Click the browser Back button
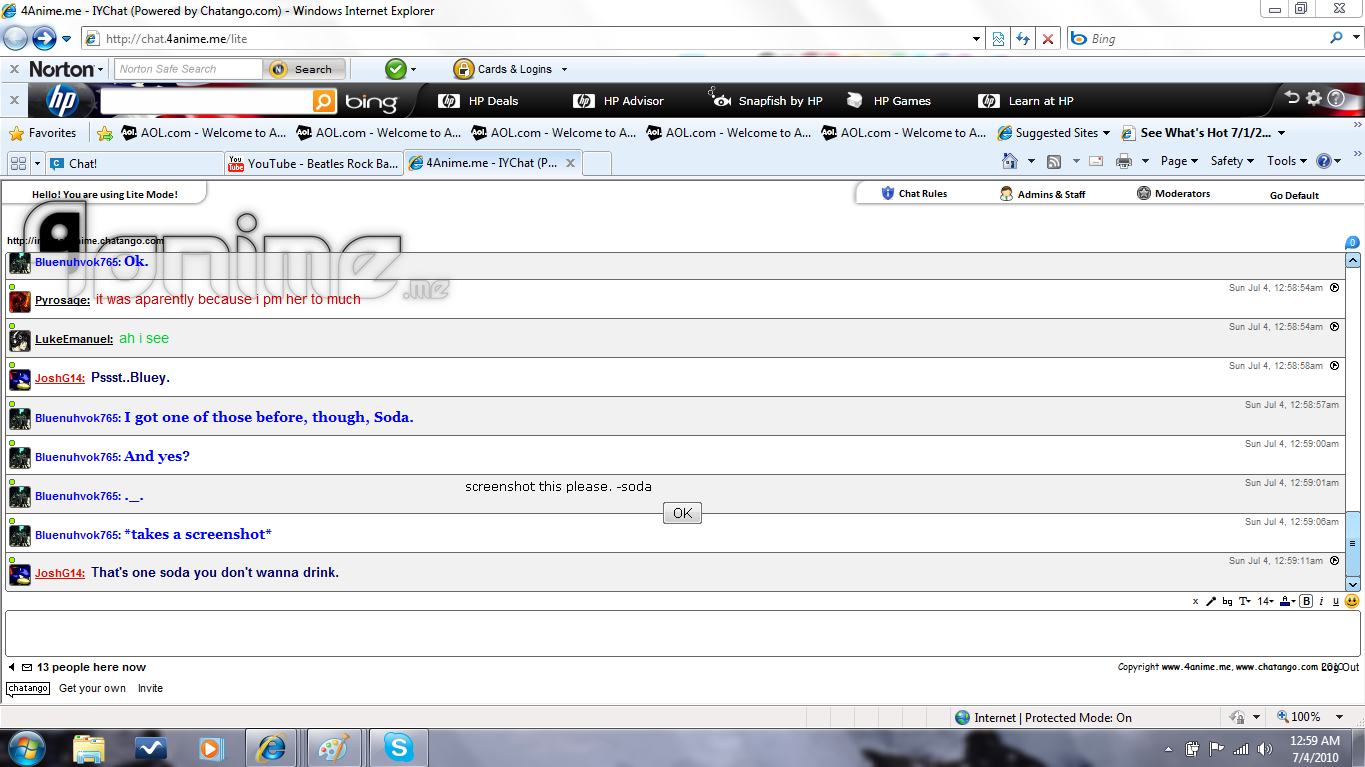Screen dimensions: 1365x767 click(x=15, y=39)
